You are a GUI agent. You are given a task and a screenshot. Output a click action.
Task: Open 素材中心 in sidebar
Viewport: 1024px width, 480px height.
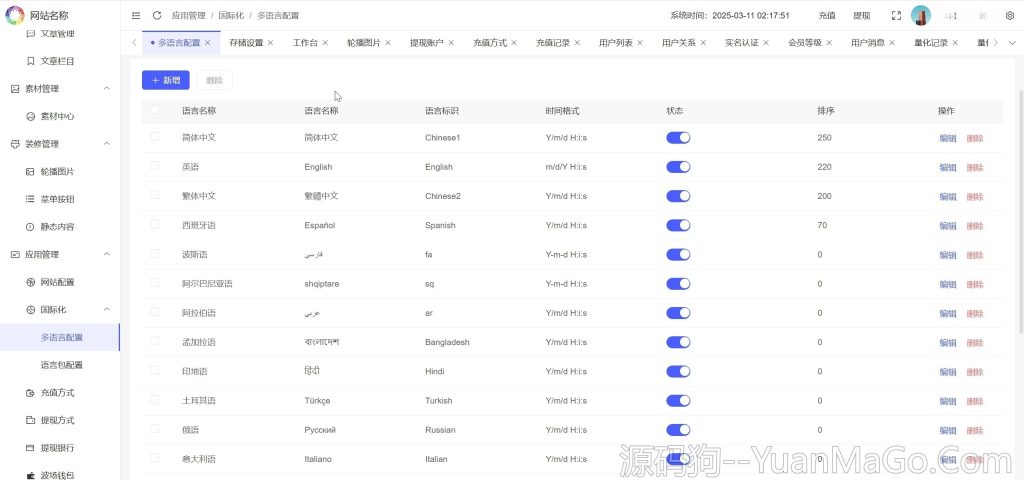pos(57,117)
